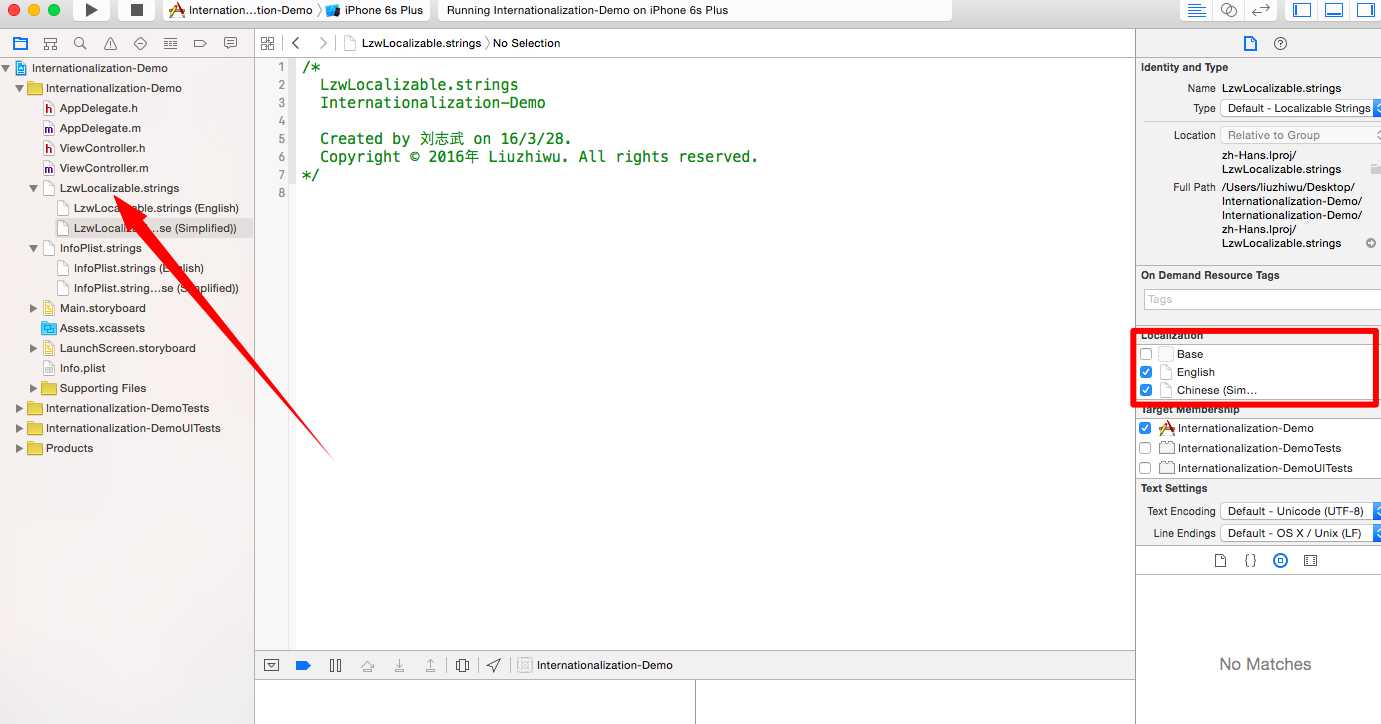Click the Internationalization-Demo scheme selector
Screen dimensions: 1381x724
tap(240, 10)
